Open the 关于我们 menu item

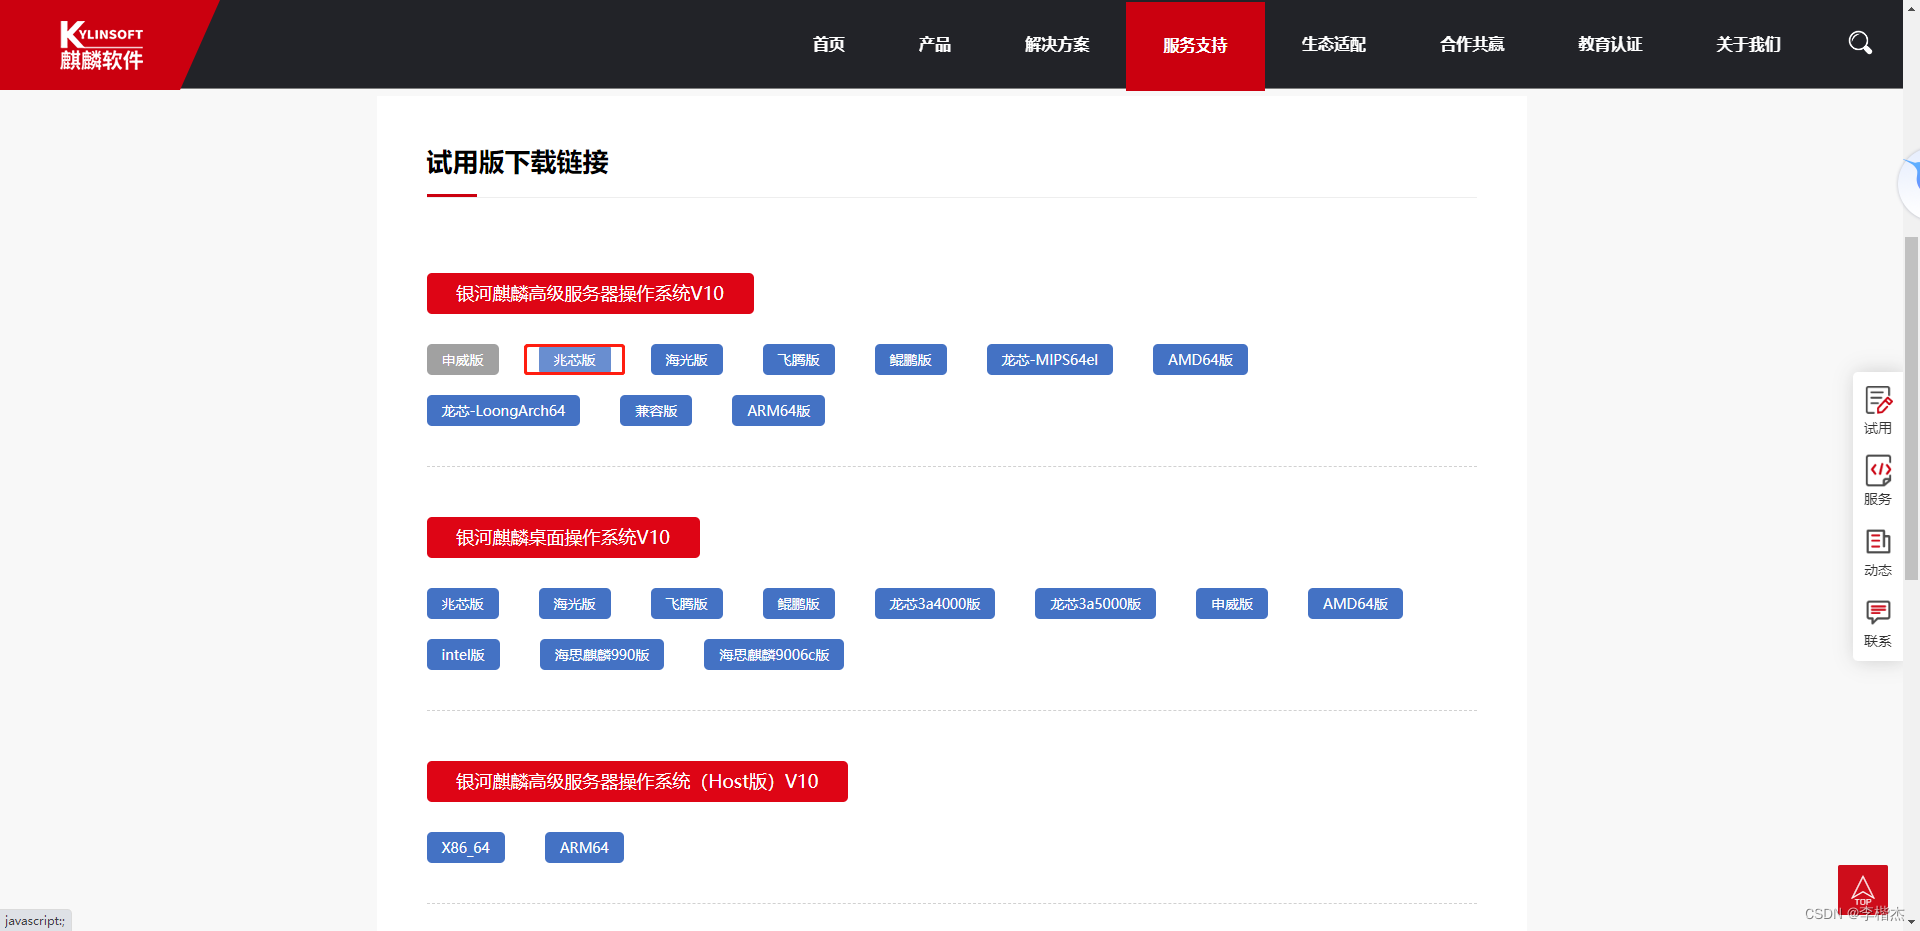(x=1748, y=44)
